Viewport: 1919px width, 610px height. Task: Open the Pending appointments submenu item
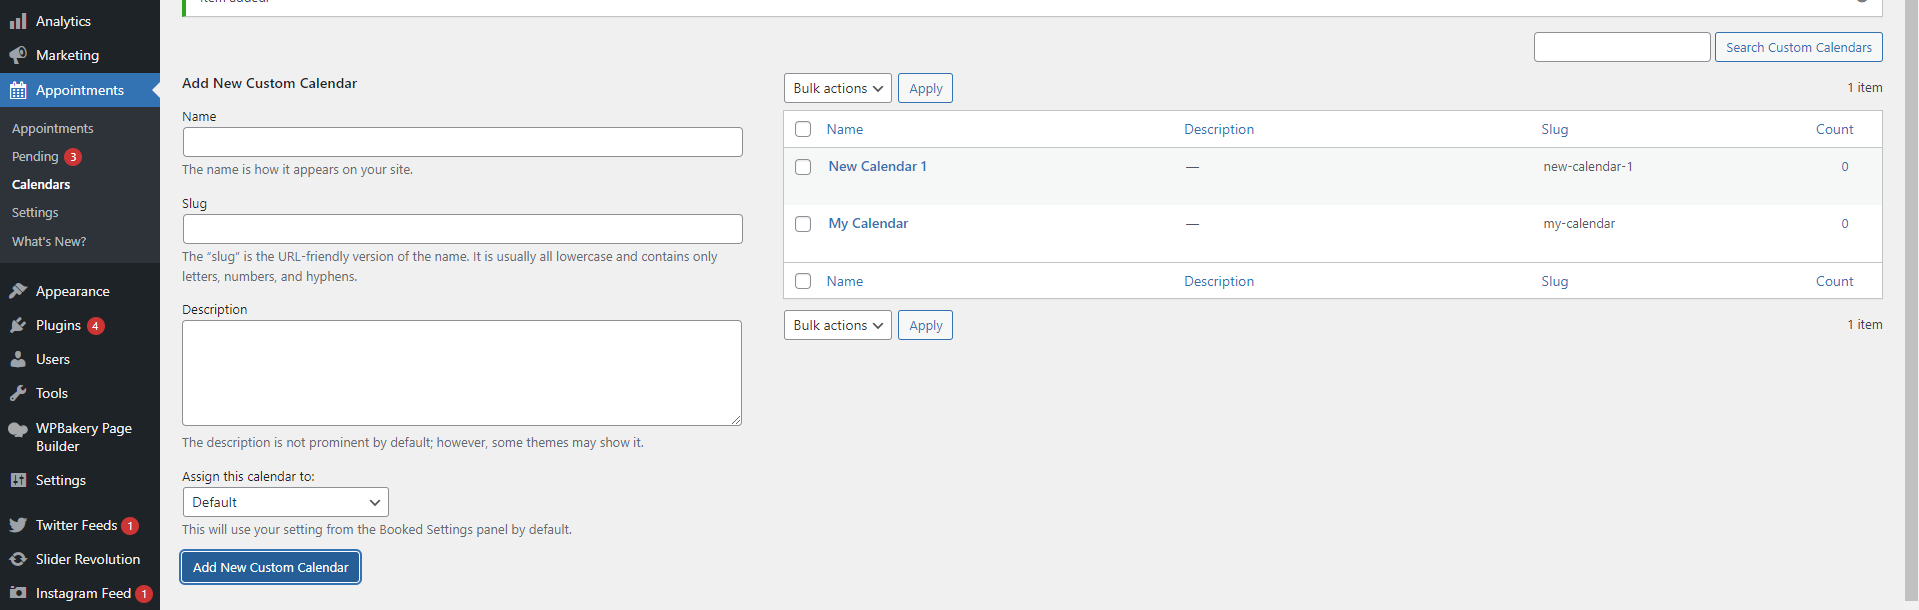35,157
